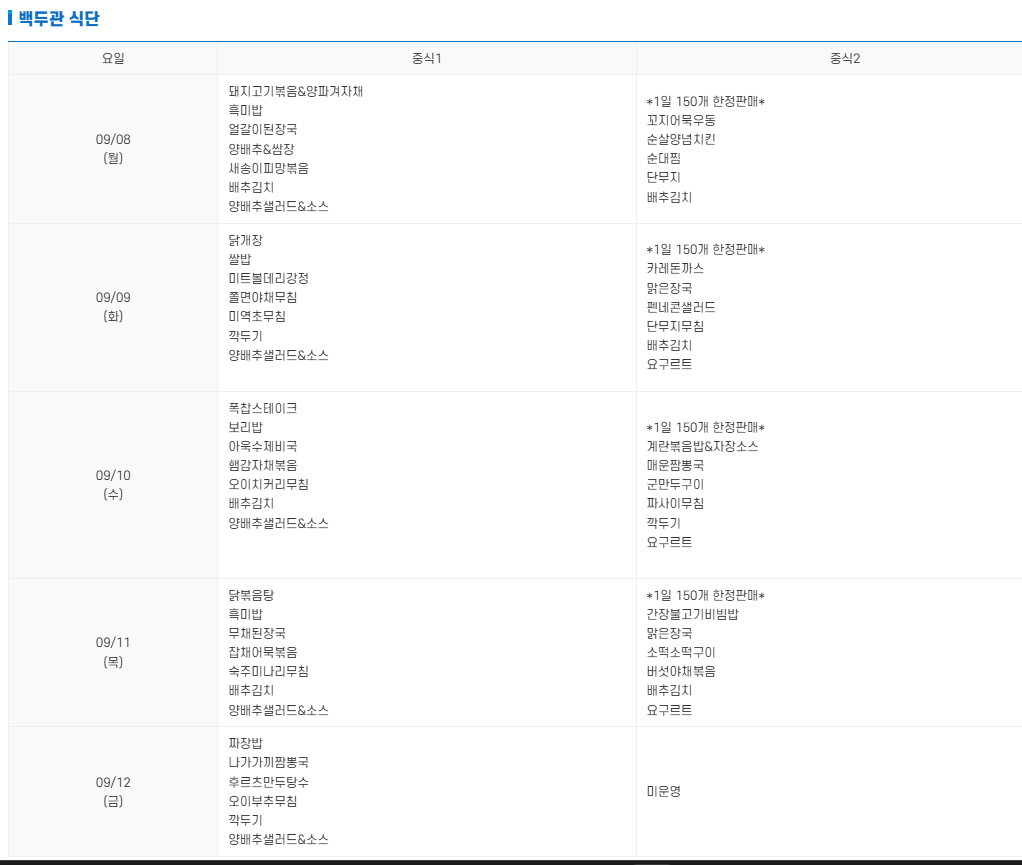Image resolution: width=1022 pixels, height=865 pixels.
Task: Select the 요일 column header
Action: [x=113, y=58]
